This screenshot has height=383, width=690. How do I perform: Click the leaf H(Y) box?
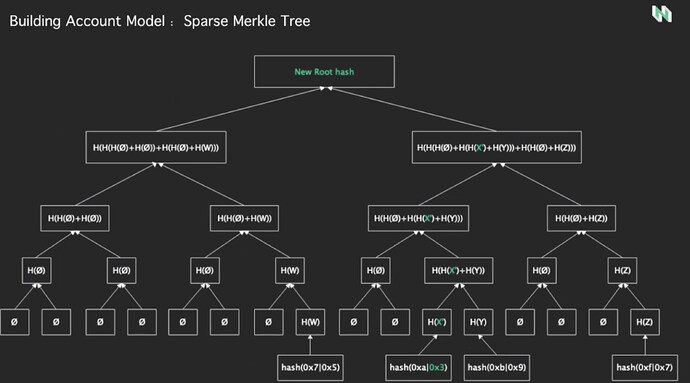(478, 322)
